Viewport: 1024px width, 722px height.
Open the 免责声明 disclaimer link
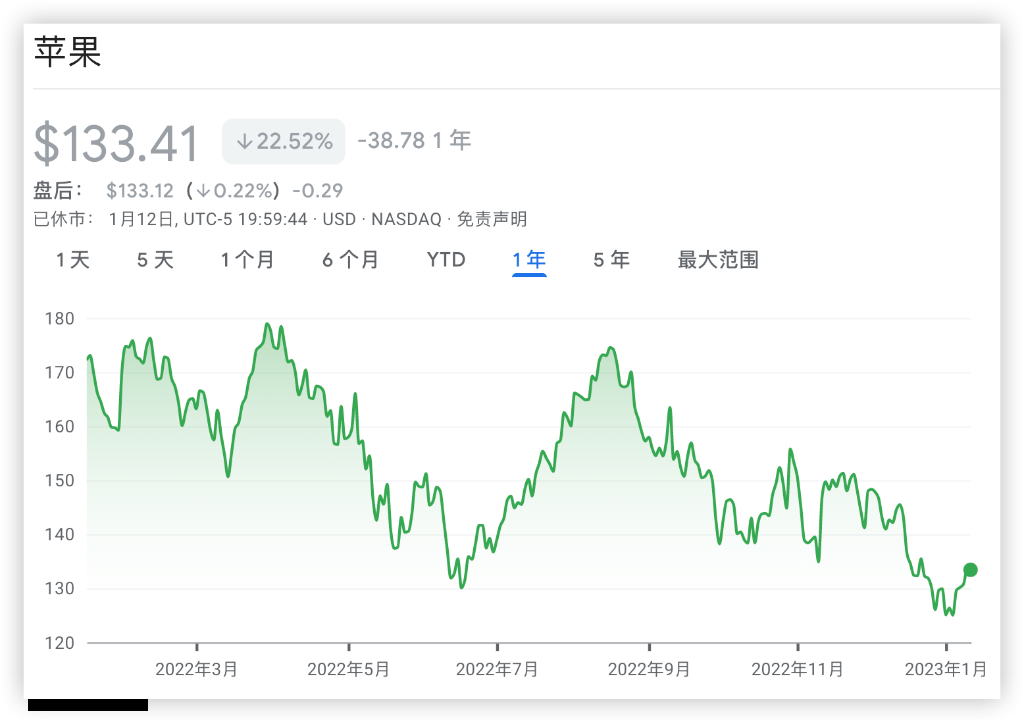(492, 219)
